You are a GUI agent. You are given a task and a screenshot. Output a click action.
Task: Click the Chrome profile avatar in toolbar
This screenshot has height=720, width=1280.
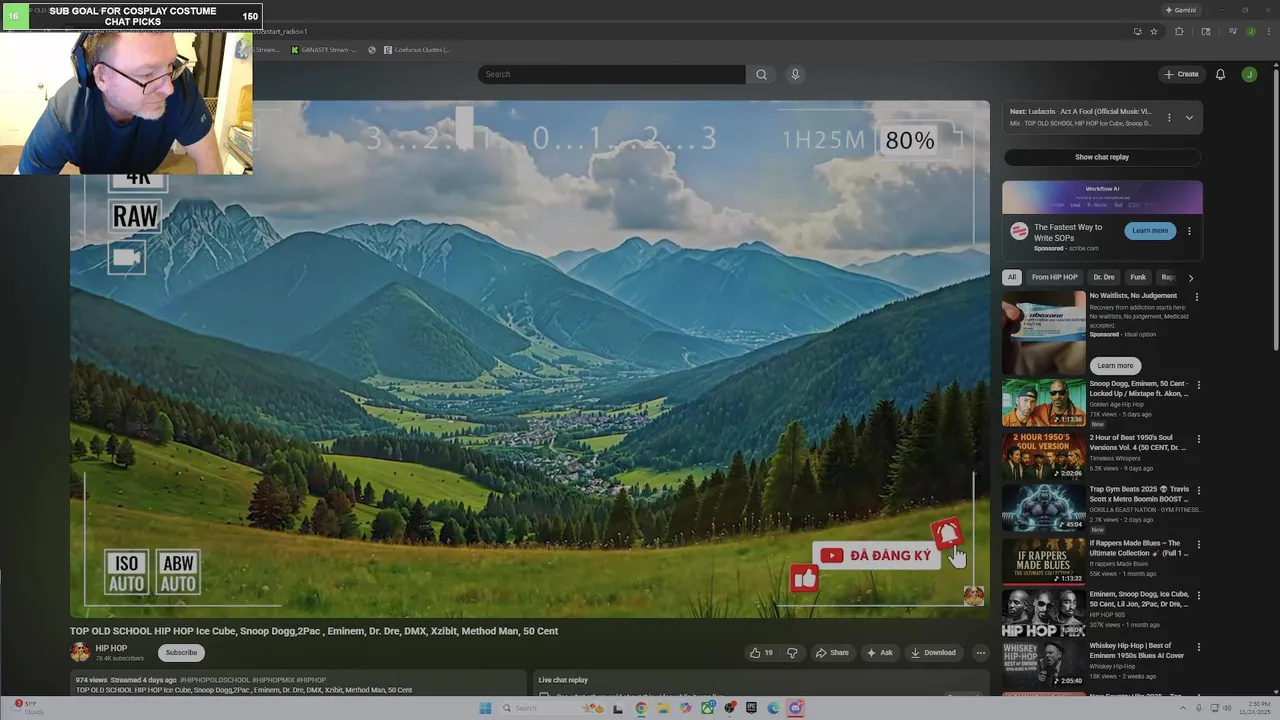coord(1251,31)
